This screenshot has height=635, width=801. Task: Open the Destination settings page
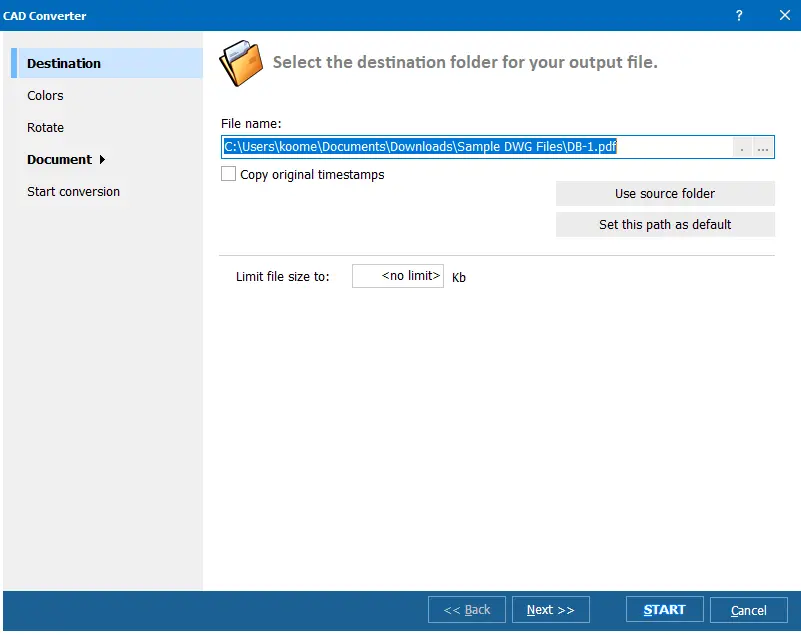[x=107, y=63]
